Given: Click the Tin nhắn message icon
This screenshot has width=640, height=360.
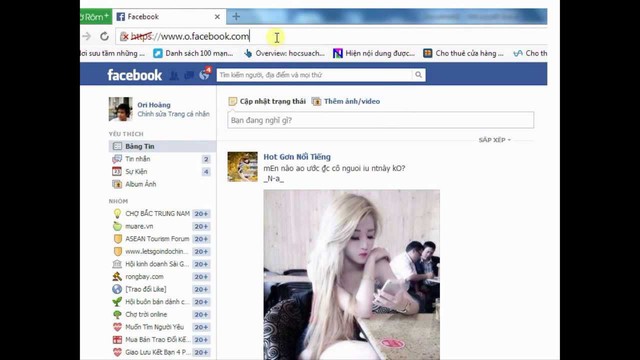Looking at the screenshot, I should click(x=117, y=159).
